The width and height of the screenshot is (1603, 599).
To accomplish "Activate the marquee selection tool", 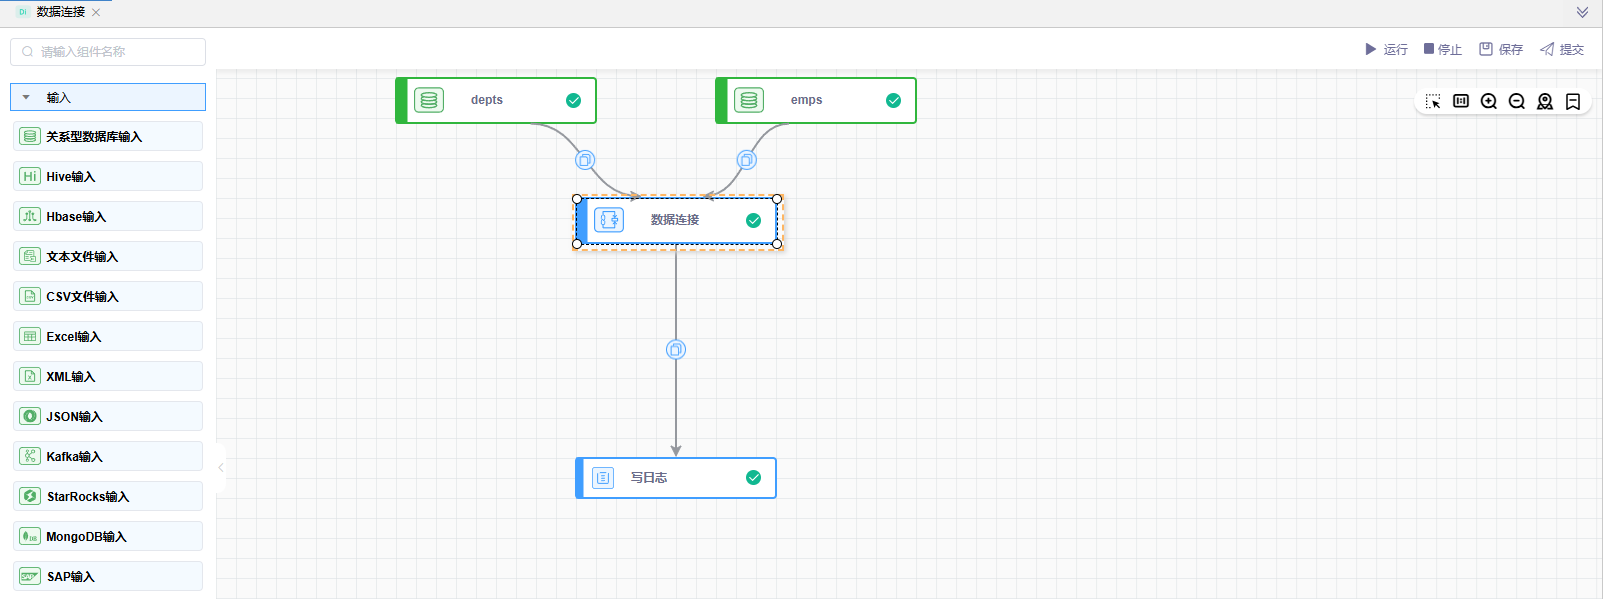I will click(x=1433, y=102).
